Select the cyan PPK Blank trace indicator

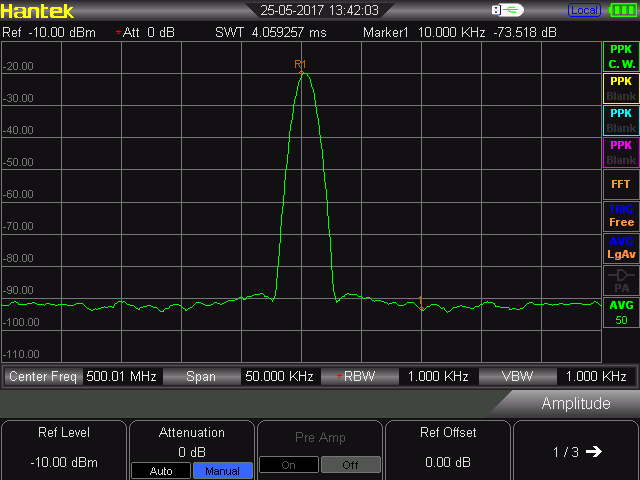[x=621, y=120]
